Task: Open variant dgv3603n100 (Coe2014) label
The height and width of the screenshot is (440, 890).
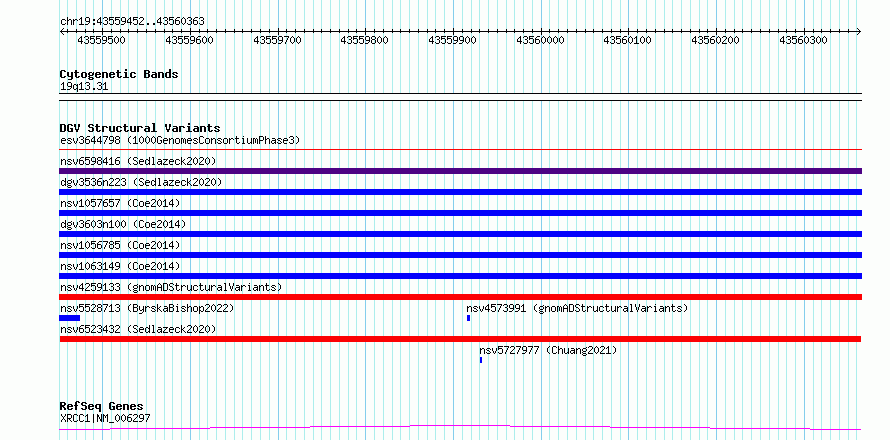Action: coord(123,224)
